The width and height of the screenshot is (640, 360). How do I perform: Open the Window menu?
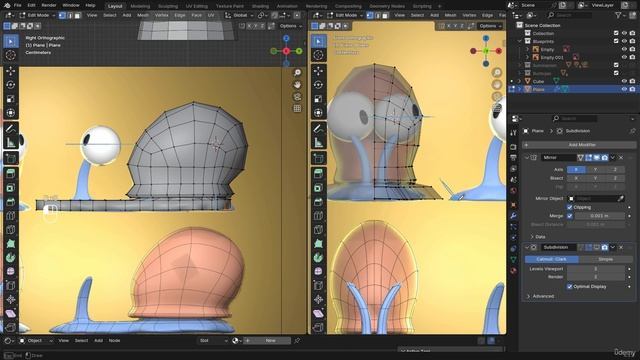[x=71, y=5]
